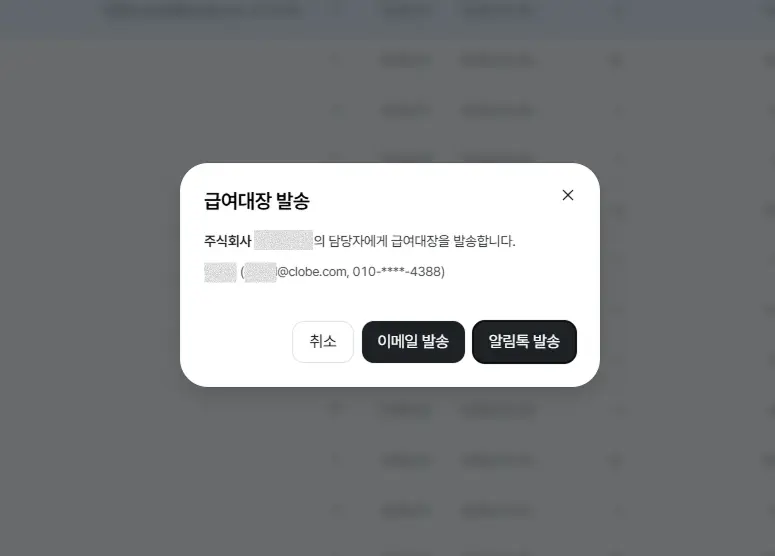Select the 급여대장 발송 dialog title
775x556 pixels.
(257, 201)
